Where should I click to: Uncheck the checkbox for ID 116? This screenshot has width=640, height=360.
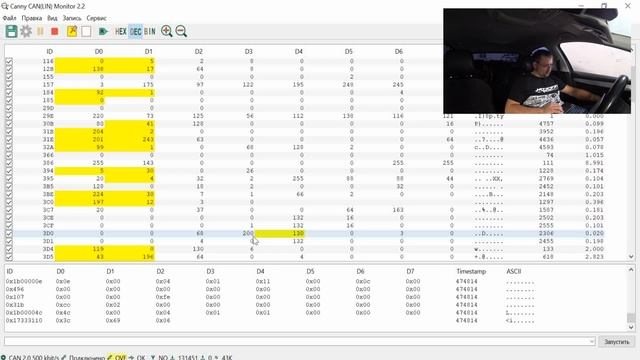(9, 61)
